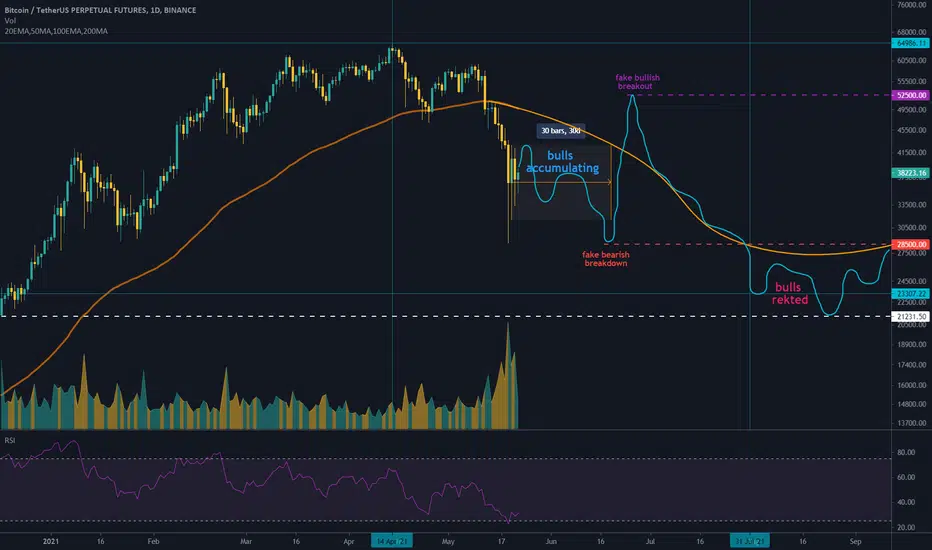This screenshot has height=550, width=932.
Task: Click the 45500.00 price scale value
Action: 911,130
